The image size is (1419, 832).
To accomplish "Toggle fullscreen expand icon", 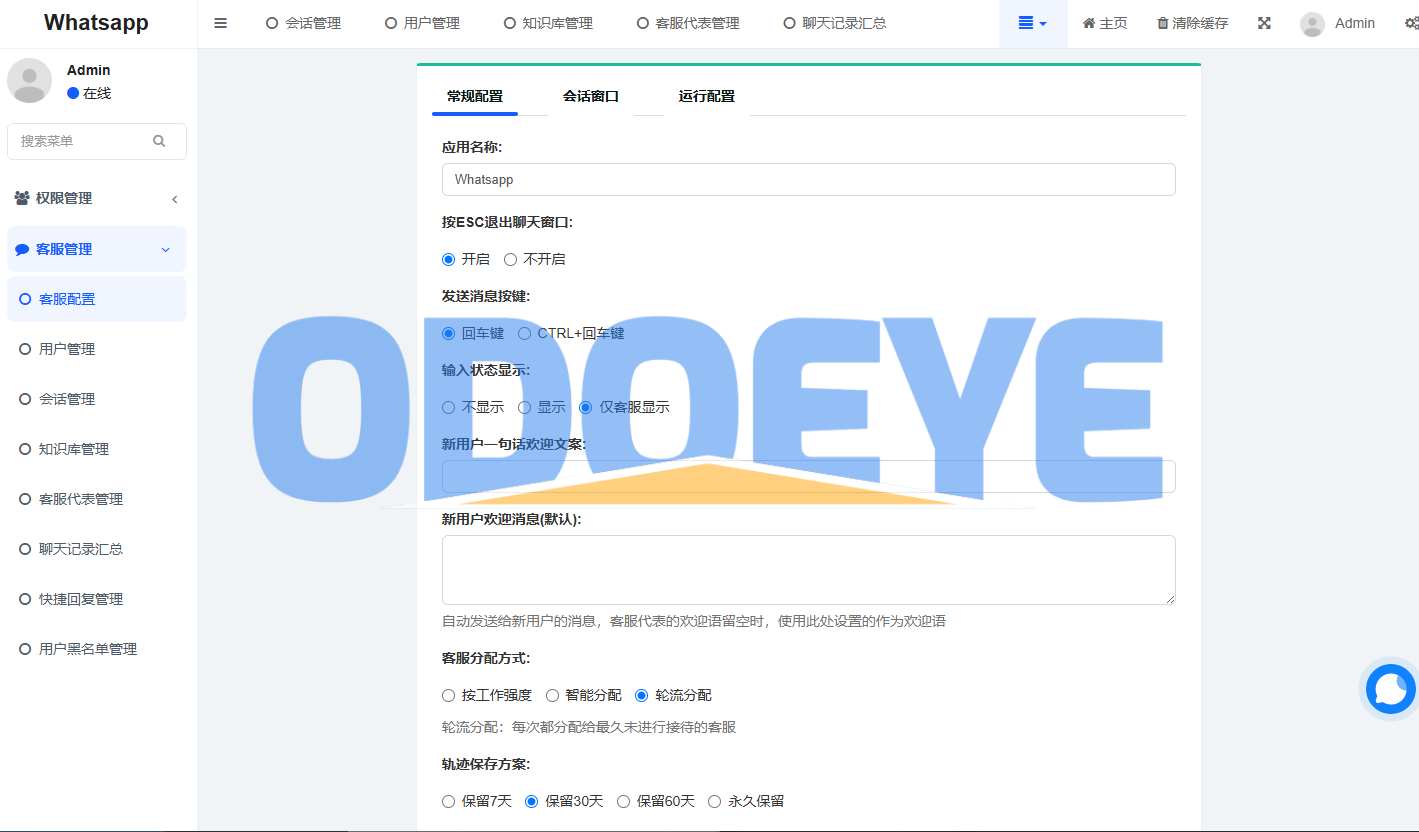I will point(1264,23).
